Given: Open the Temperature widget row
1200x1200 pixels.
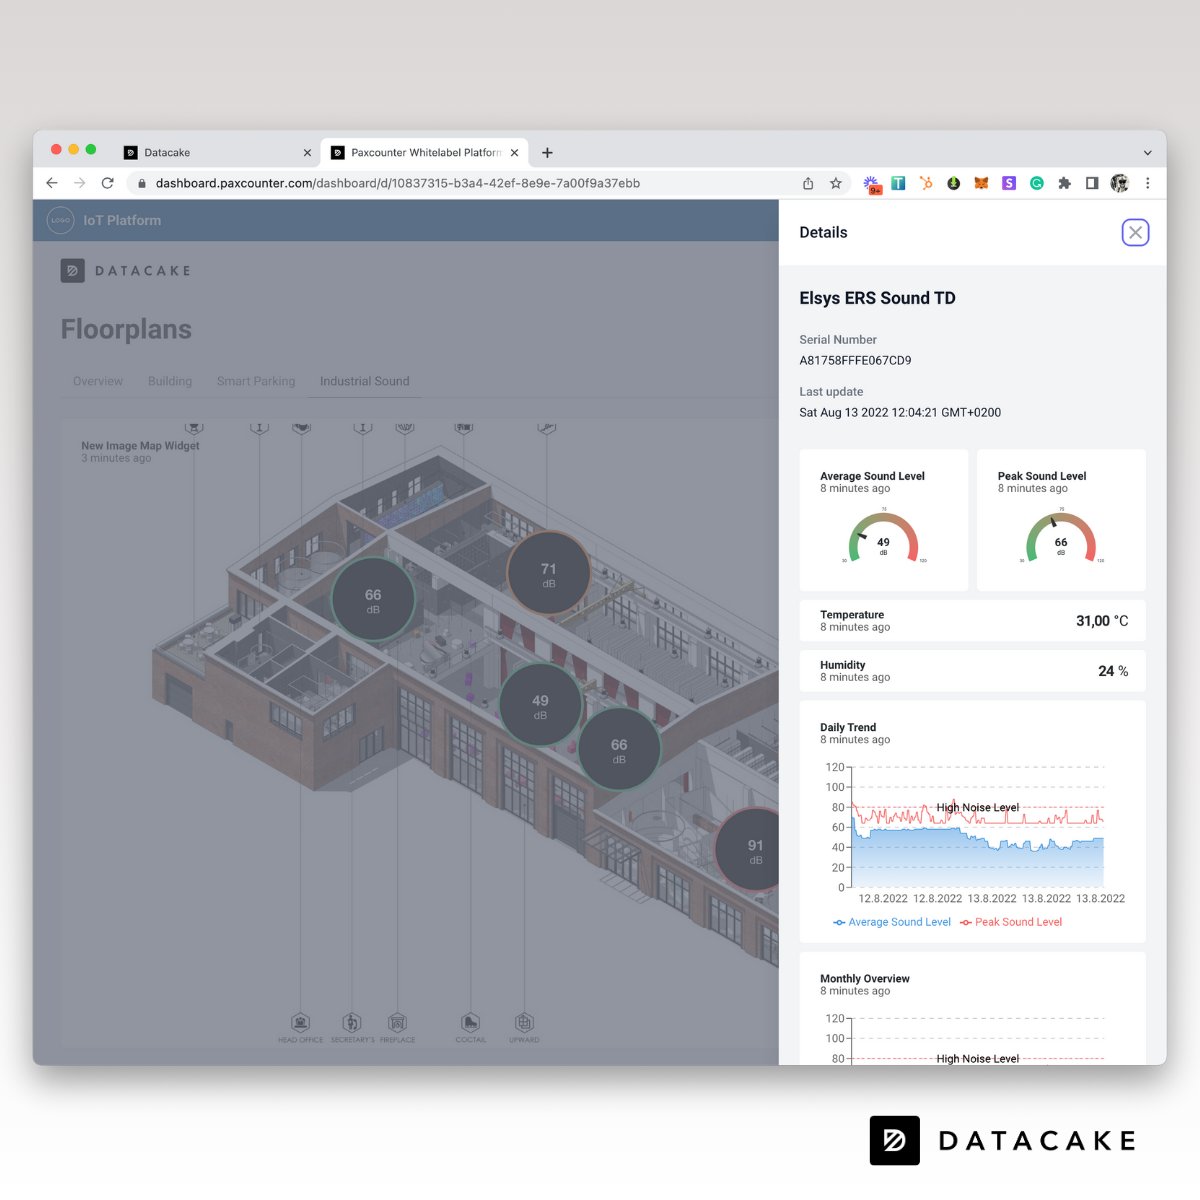Looking at the screenshot, I should (x=972, y=621).
